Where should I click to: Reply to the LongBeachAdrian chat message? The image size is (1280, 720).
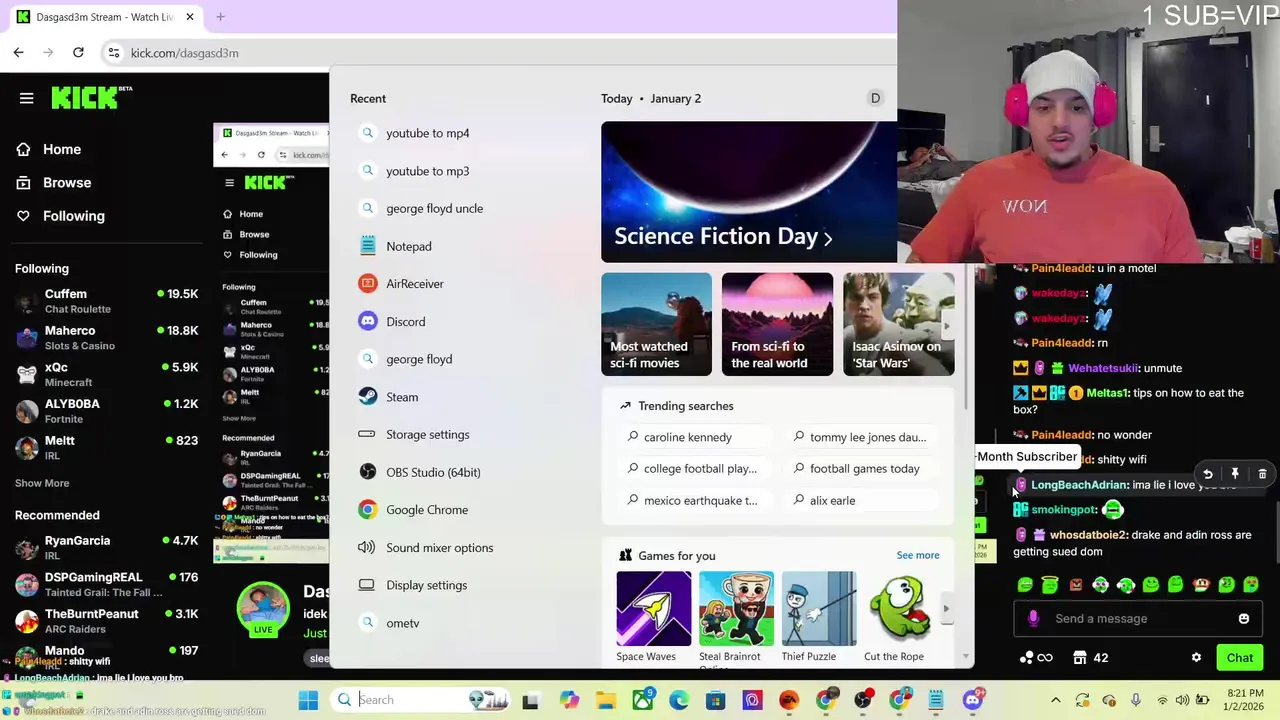tap(1208, 474)
